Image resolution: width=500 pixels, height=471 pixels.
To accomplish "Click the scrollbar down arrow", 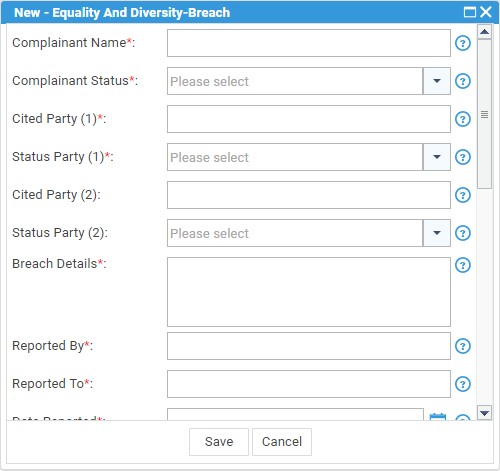I will point(484,413).
